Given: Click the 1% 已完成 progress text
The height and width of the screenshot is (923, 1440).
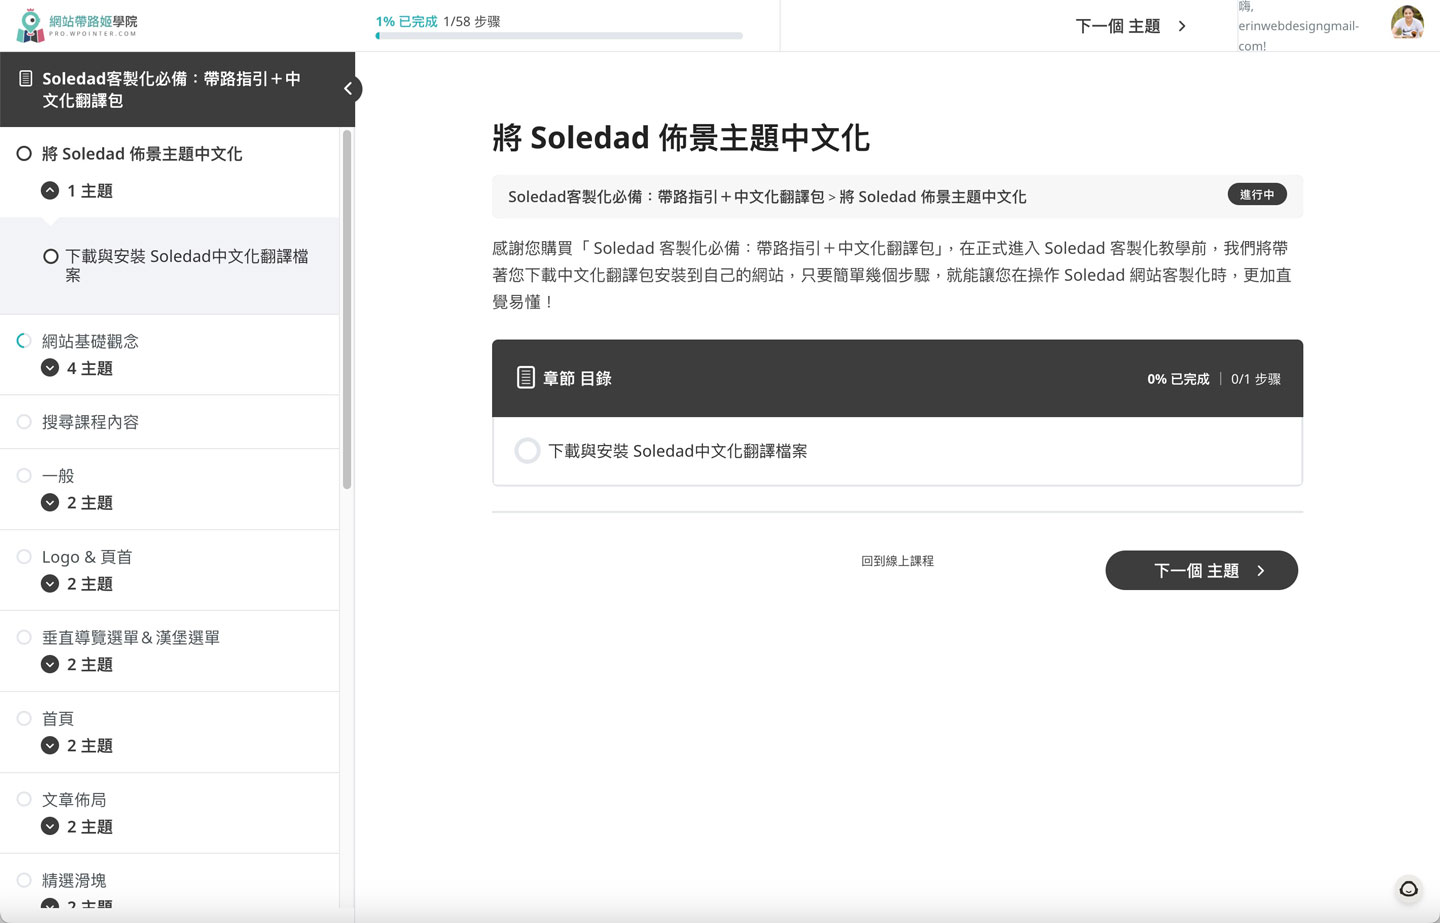Looking at the screenshot, I should 406,21.
